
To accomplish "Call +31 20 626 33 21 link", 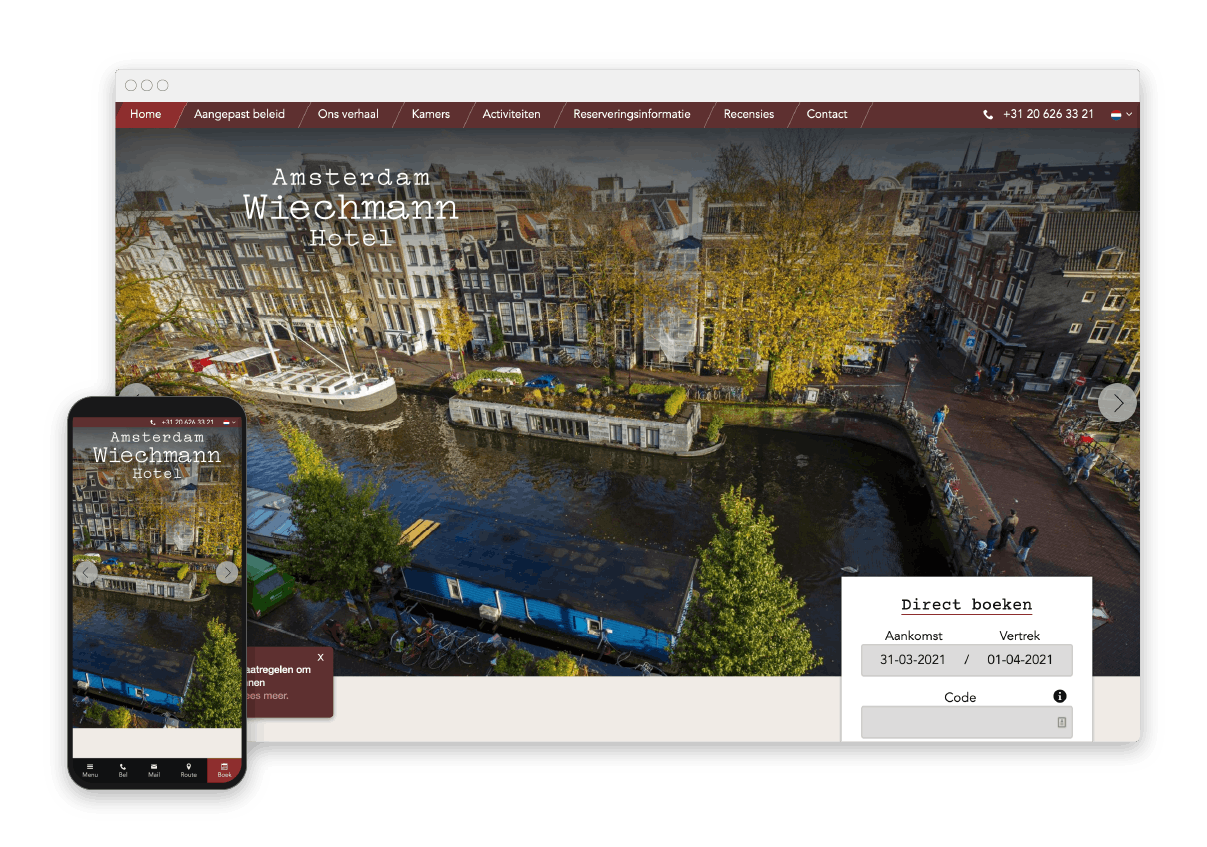I will click(x=1048, y=114).
